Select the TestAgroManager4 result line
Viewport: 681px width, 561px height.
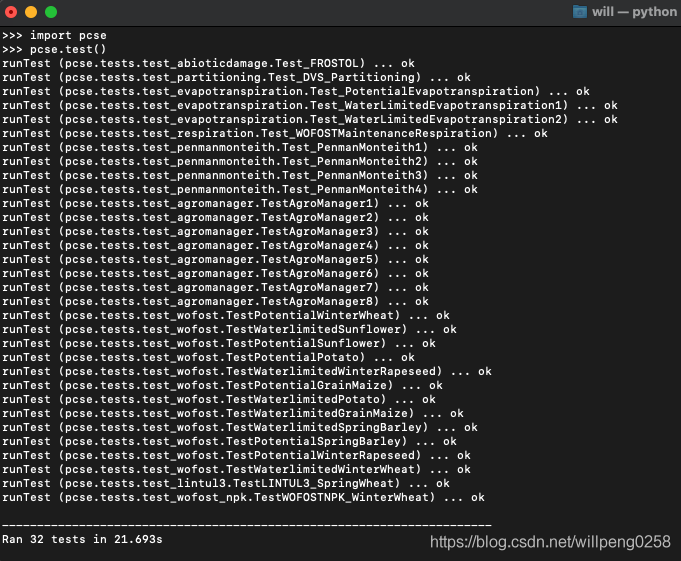pos(215,245)
